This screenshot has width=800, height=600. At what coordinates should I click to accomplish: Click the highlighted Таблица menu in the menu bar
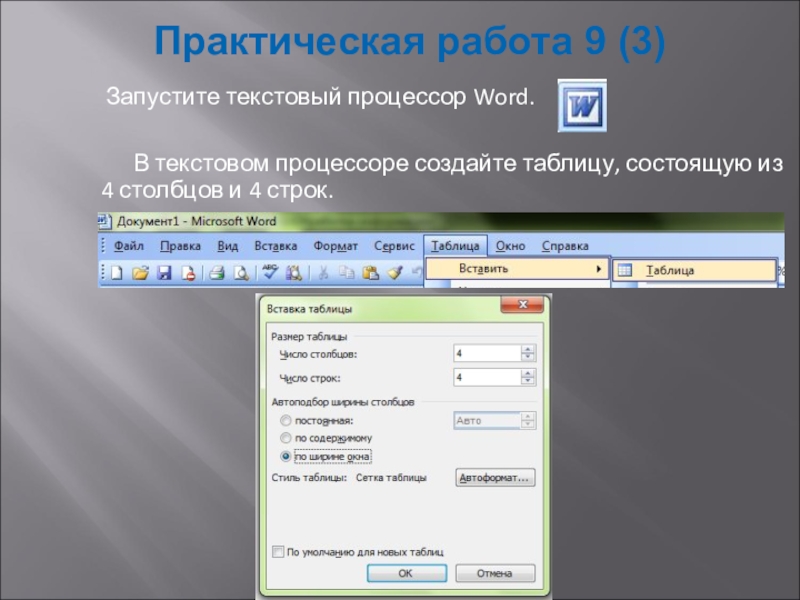click(x=455, y=246)
